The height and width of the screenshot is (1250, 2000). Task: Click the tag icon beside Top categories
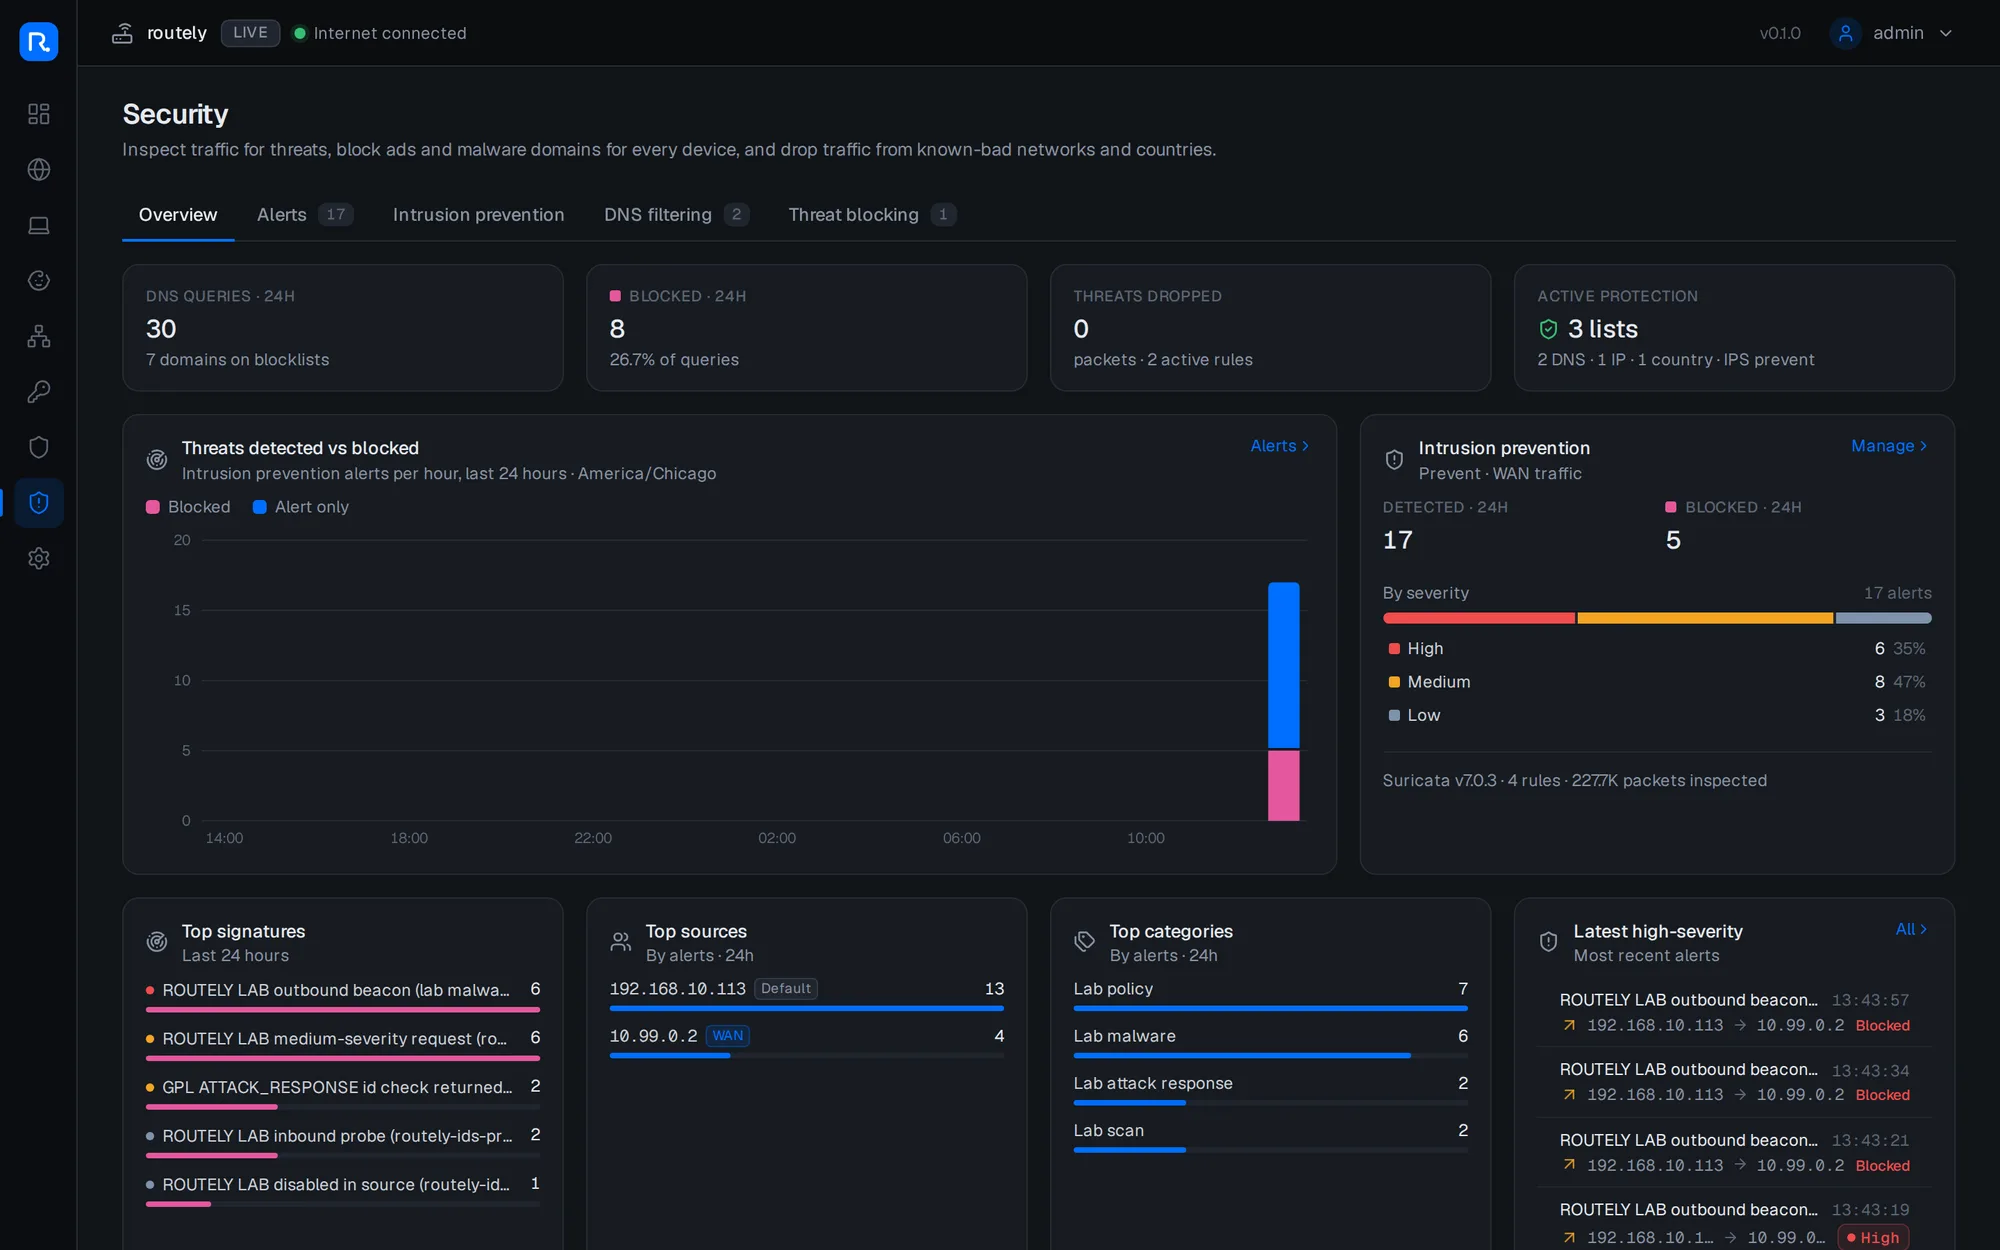point(1085,942)
